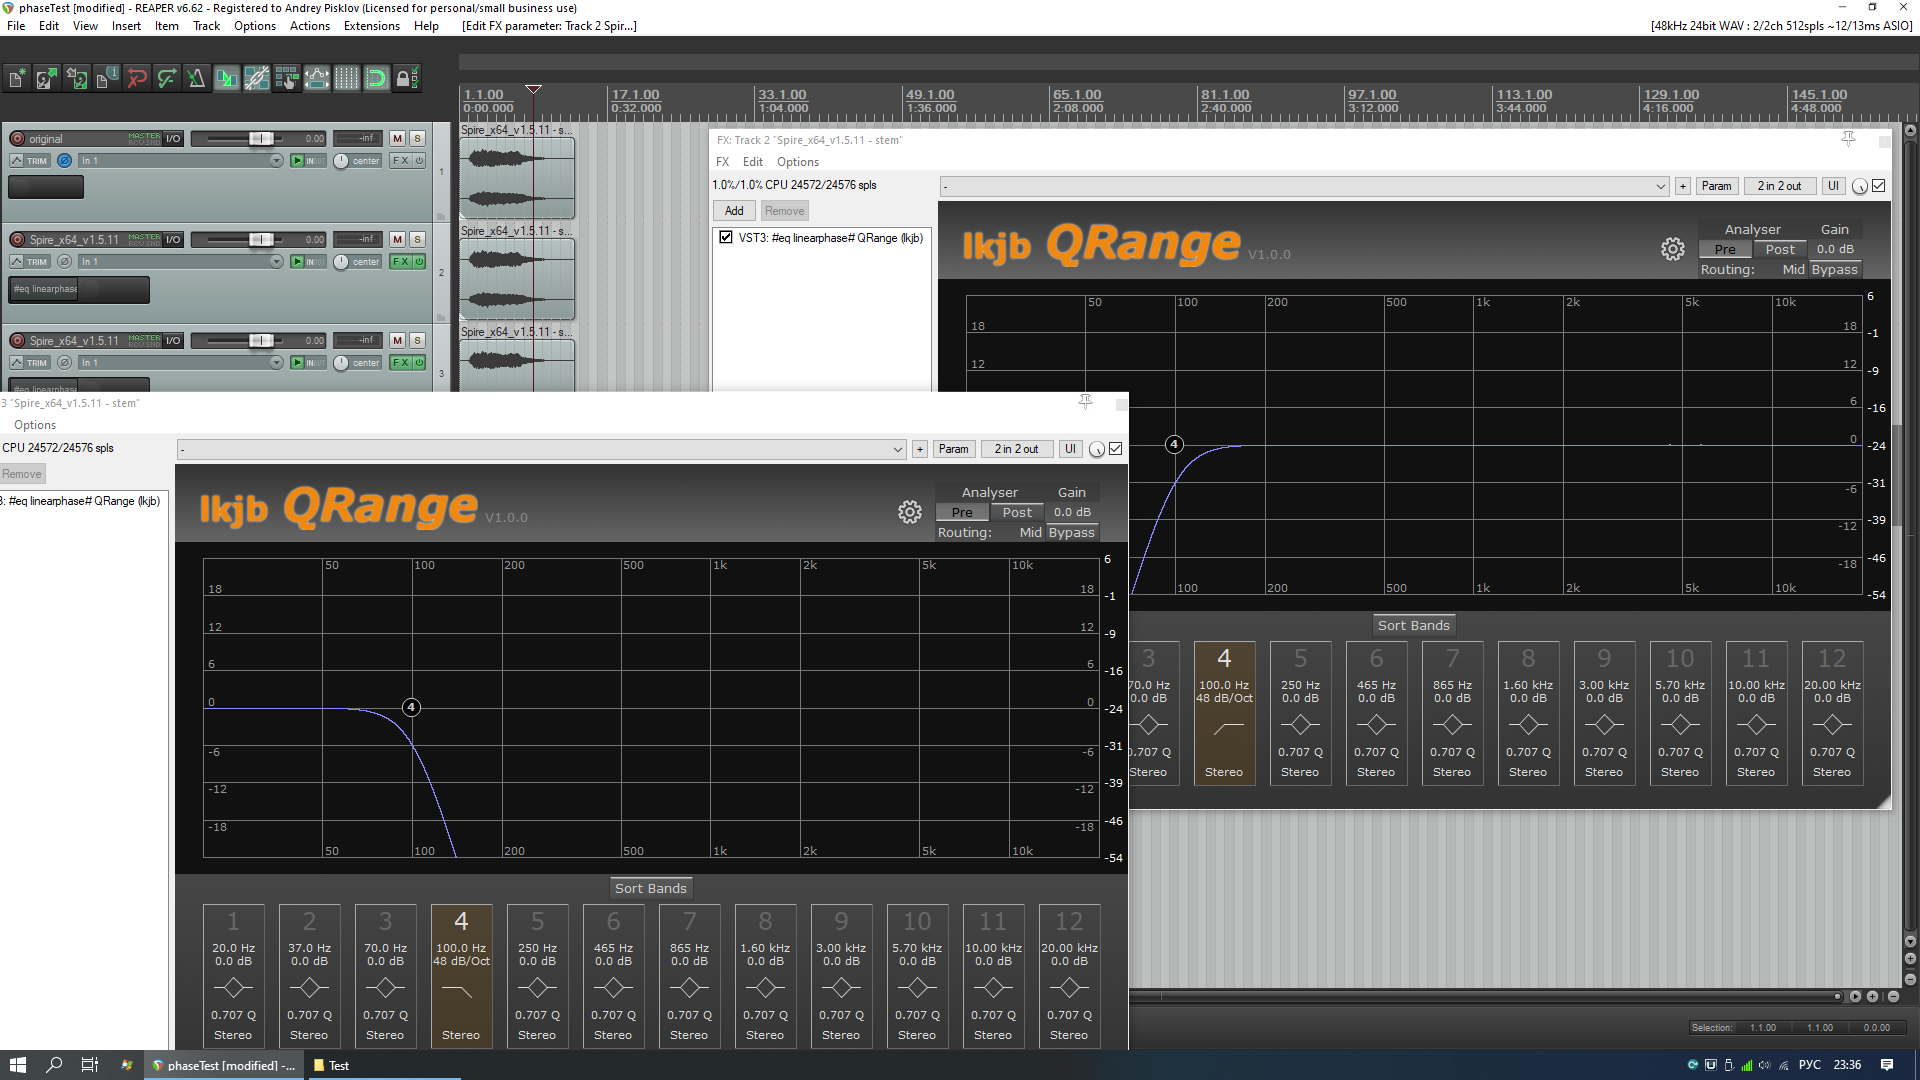Click the original track volume fader
This screenshot has height=1080, width=1920.
coord(260,139)
